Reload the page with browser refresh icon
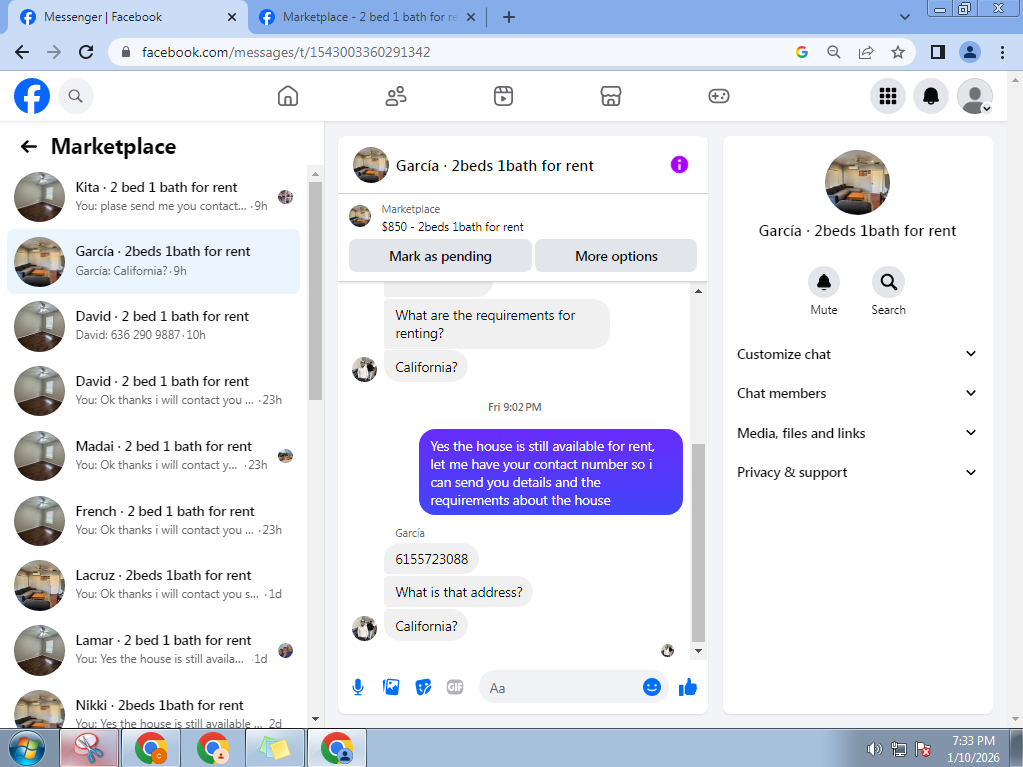The width and height of the screenshot is (1023, 767). click(85, 52)
